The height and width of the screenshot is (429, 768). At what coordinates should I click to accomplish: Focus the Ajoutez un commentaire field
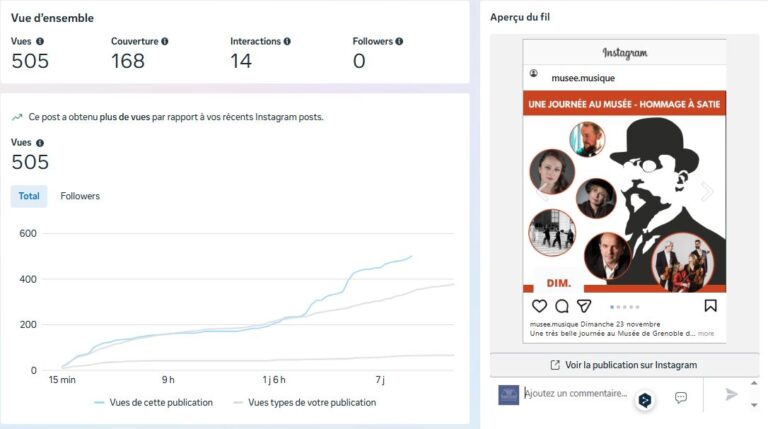tap(576, 393)
